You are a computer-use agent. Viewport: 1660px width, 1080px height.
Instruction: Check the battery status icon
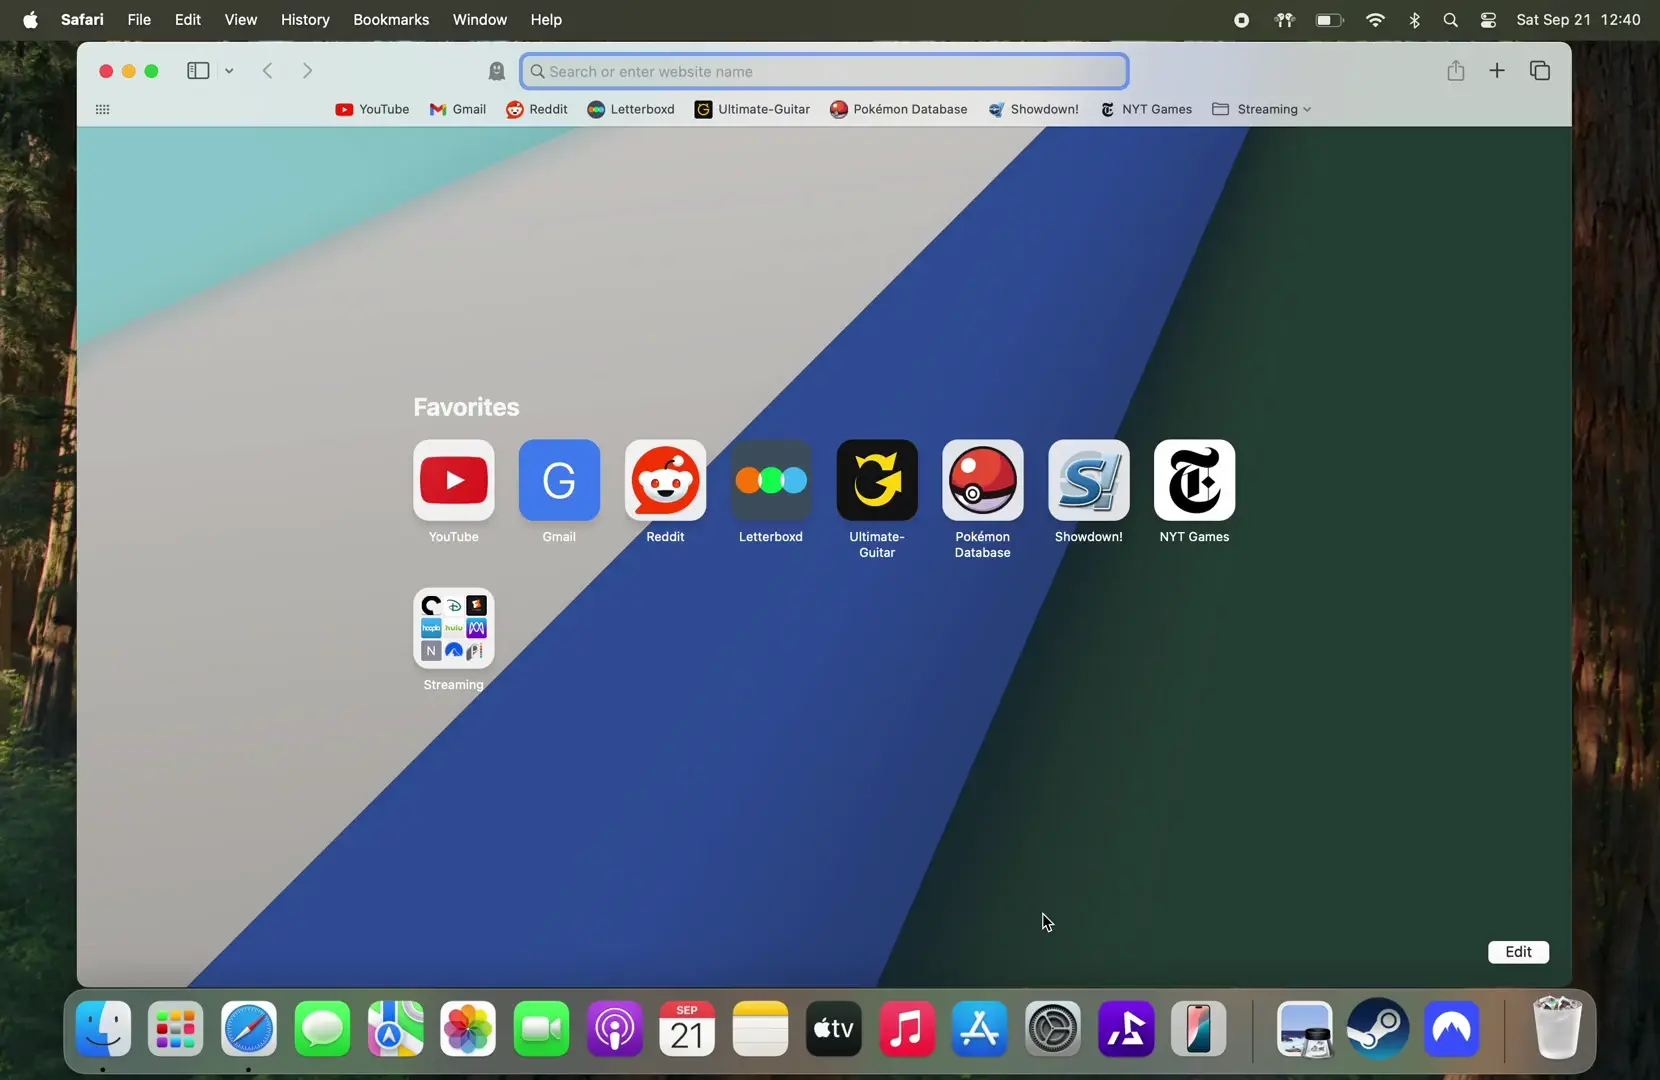pyautogui.click(x=1329, y=20)
